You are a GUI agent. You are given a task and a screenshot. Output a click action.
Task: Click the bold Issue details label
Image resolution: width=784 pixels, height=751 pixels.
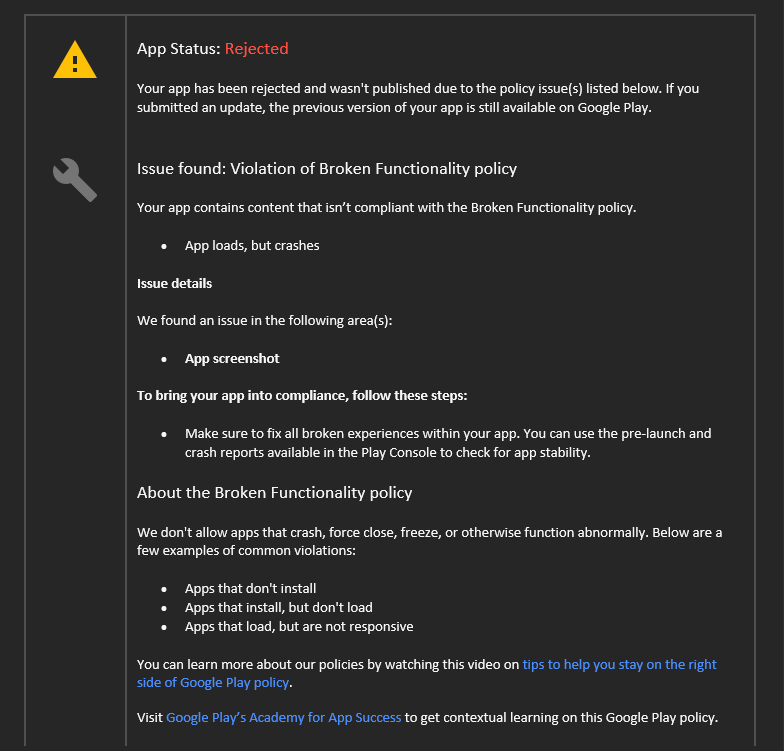pyautogui.click(x=174, y=284)
